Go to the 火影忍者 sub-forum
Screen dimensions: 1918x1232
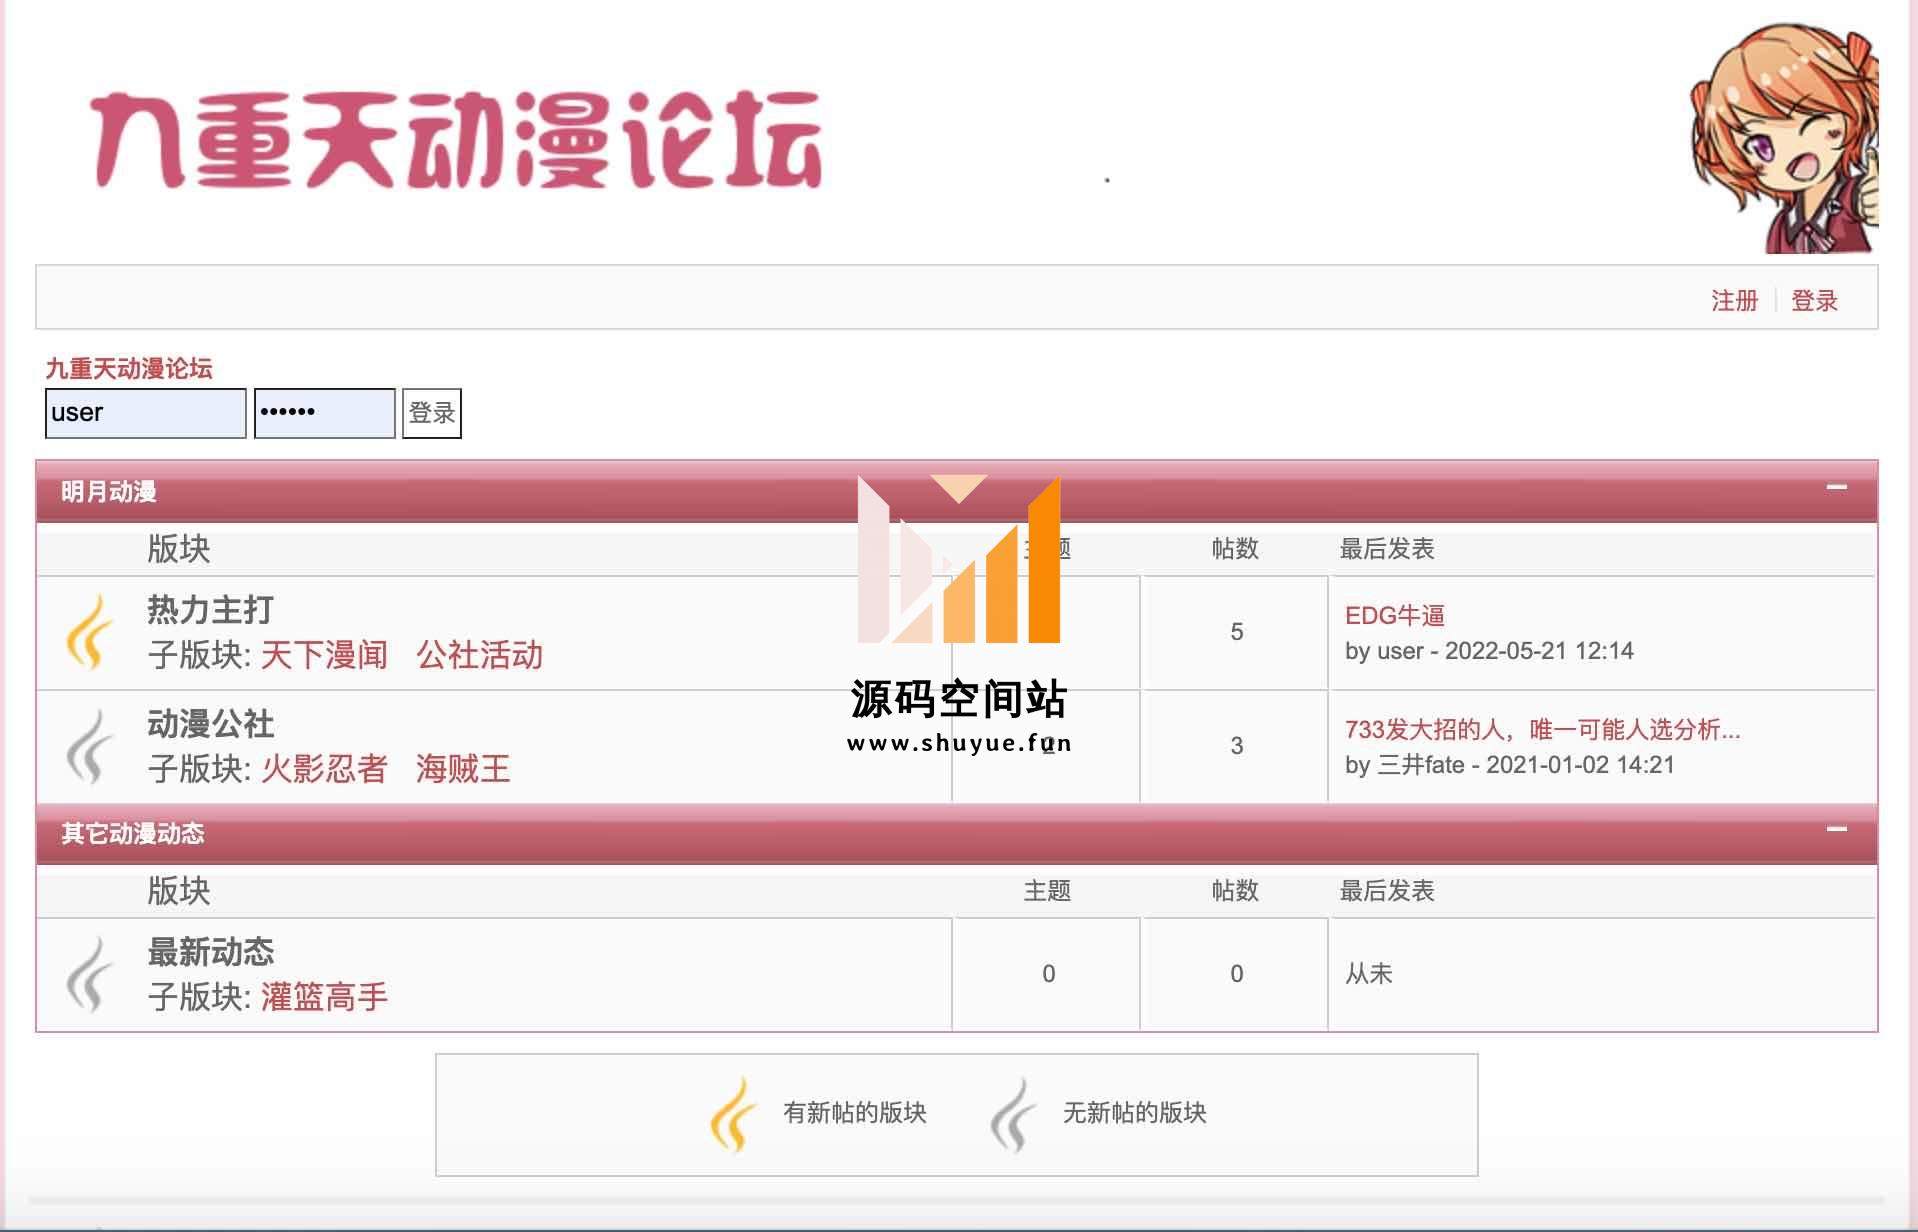pyautogui.click(x=324, y=769)
